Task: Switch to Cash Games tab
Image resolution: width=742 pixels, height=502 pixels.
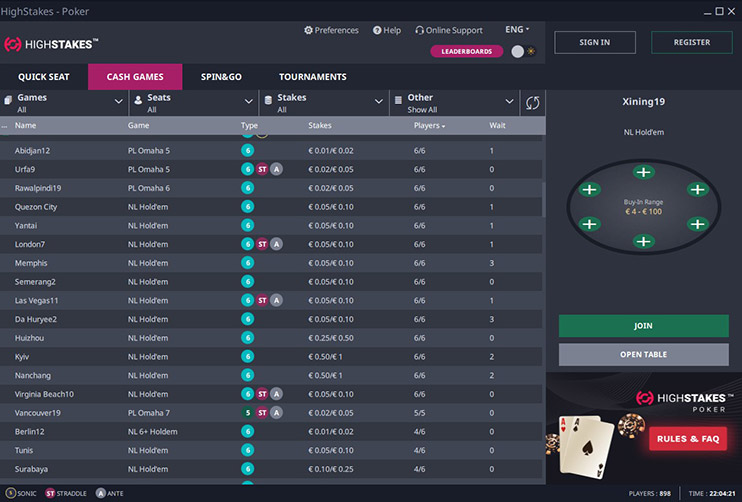Action: pos(135,77)
